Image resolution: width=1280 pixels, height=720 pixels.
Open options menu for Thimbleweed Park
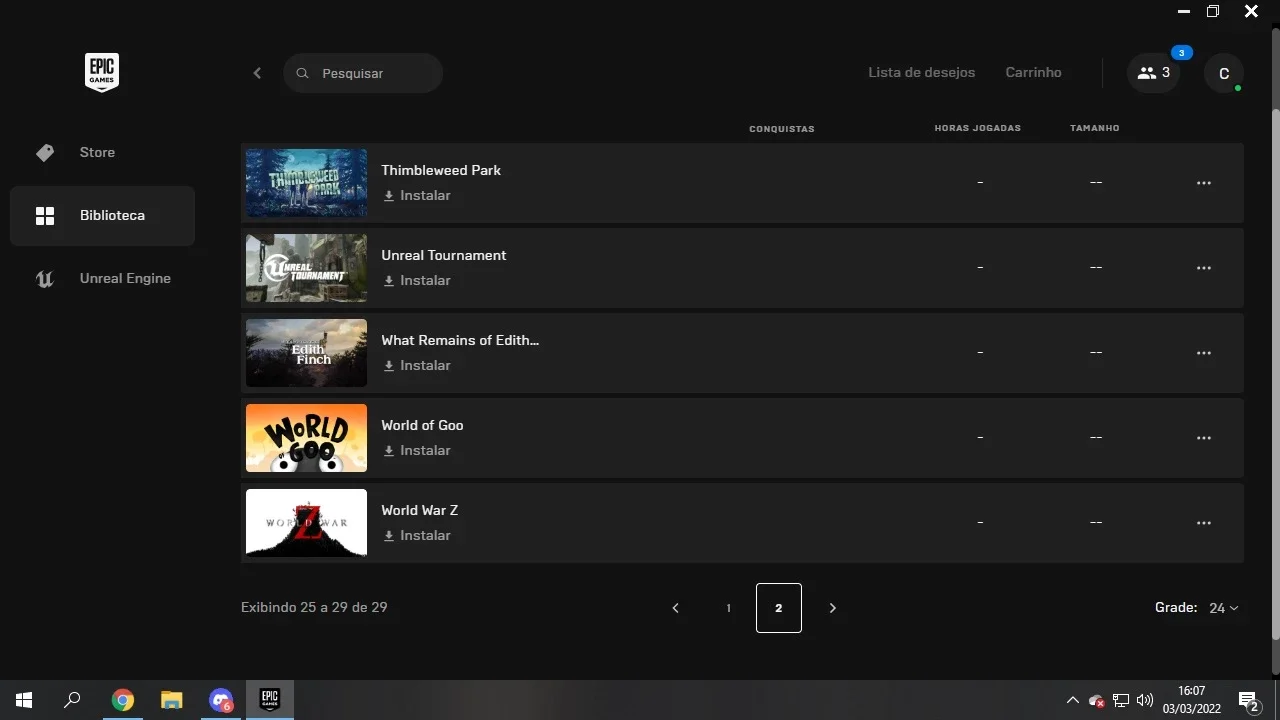click(x=1204, y=183)
